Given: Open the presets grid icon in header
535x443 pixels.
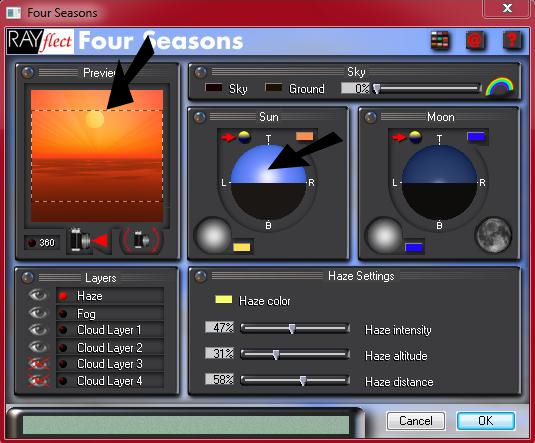Looking at the screenshot, I should (440, 41).
